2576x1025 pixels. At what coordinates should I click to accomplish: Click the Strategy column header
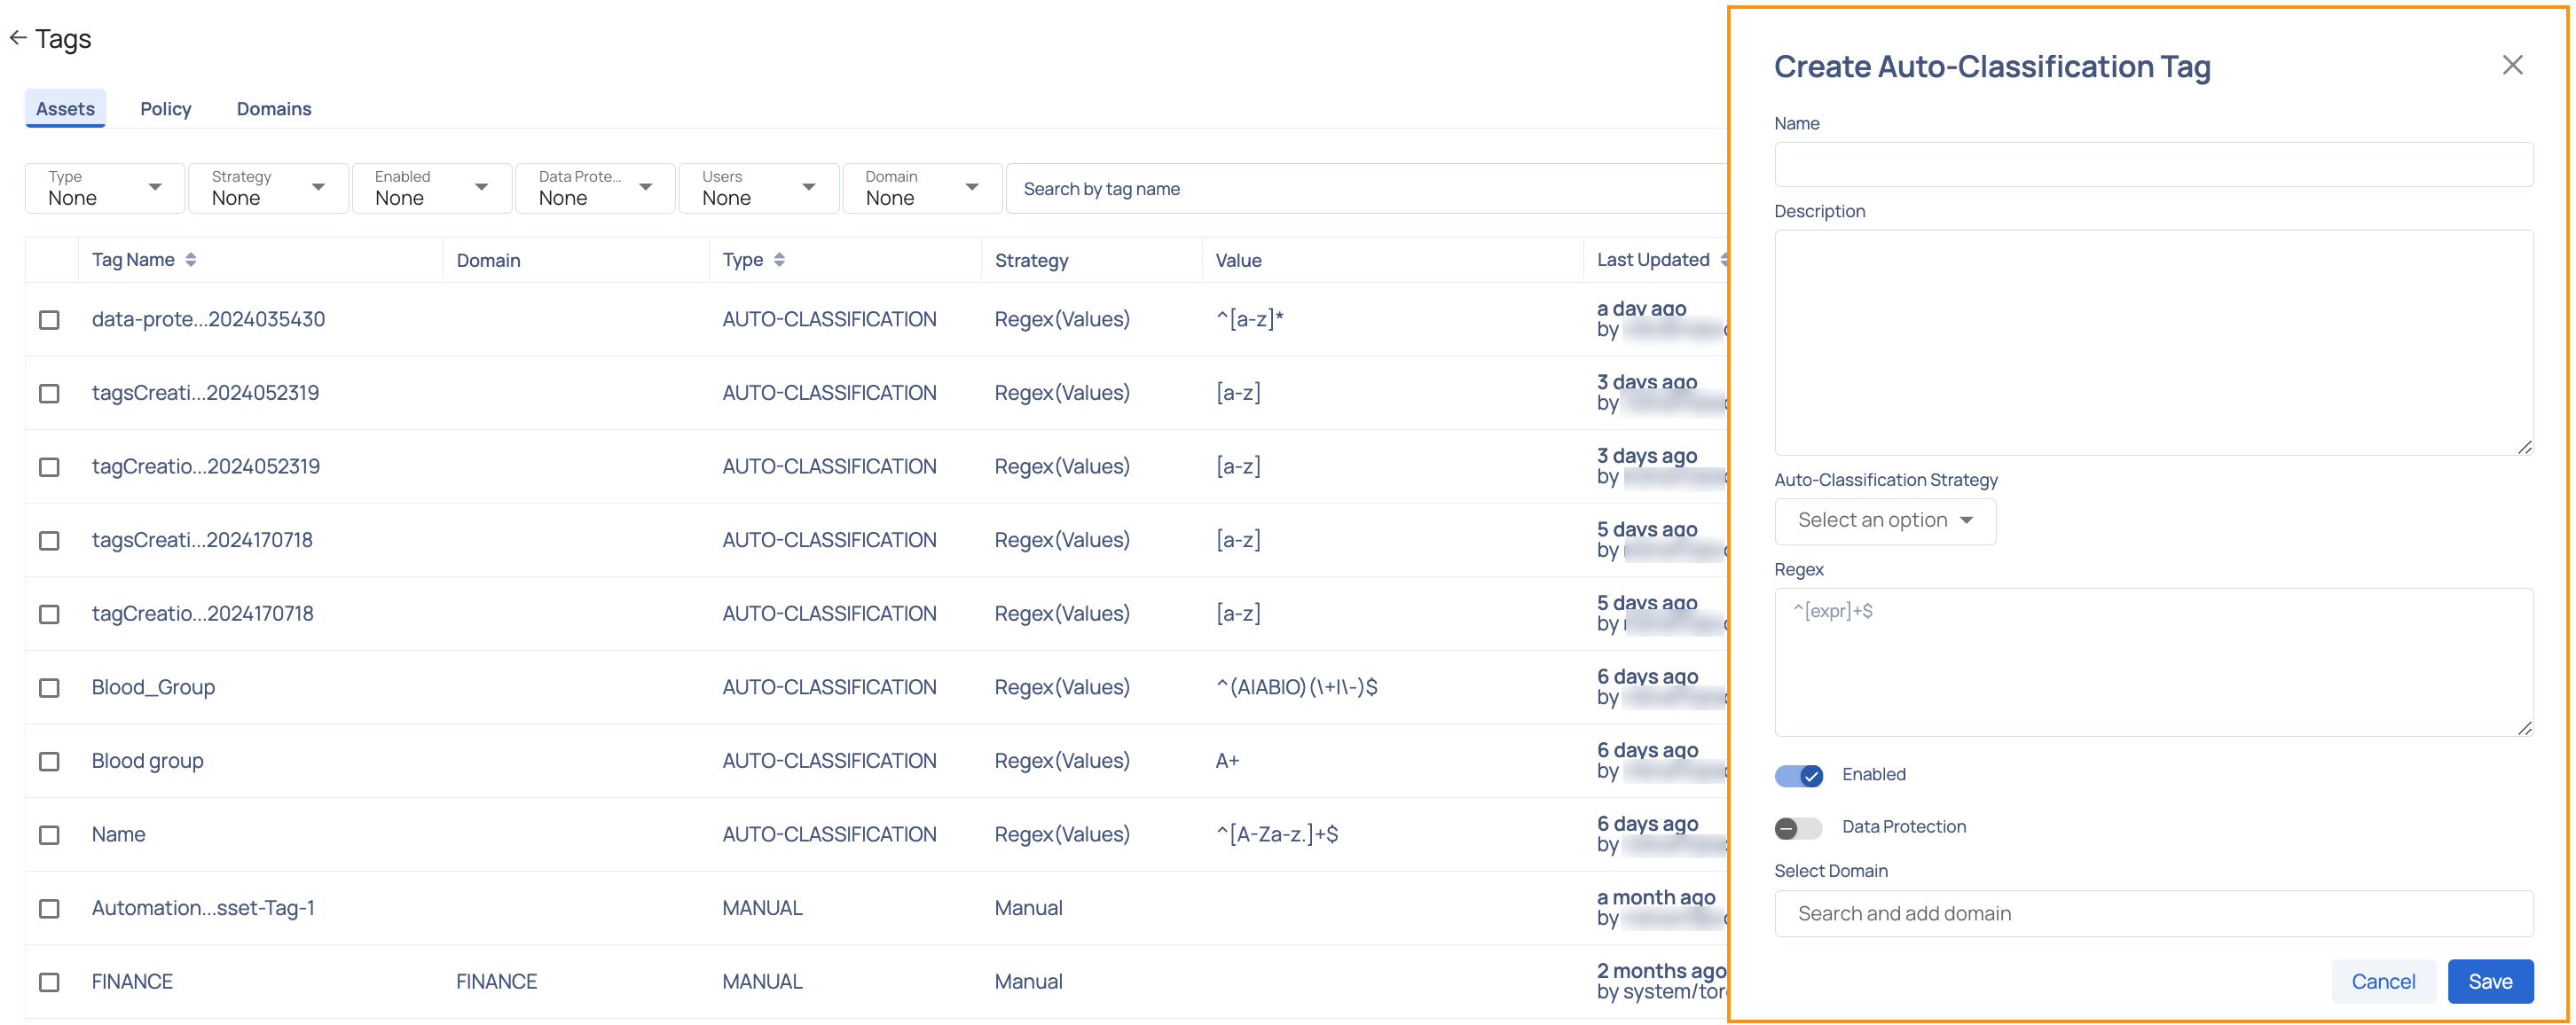[x=1031, y=261]
